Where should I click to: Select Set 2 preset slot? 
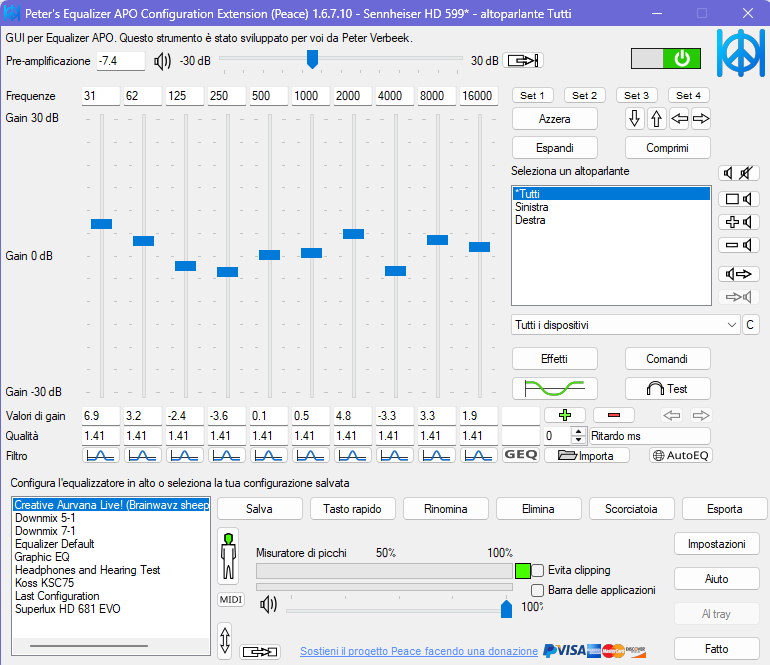(585, 95)
